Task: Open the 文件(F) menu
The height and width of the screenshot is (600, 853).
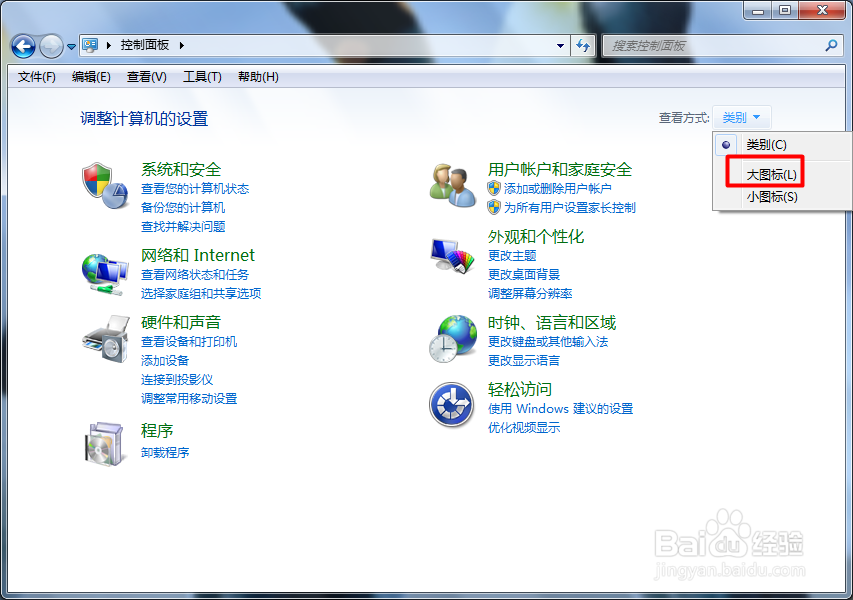Action: click(x=36, y=77)
